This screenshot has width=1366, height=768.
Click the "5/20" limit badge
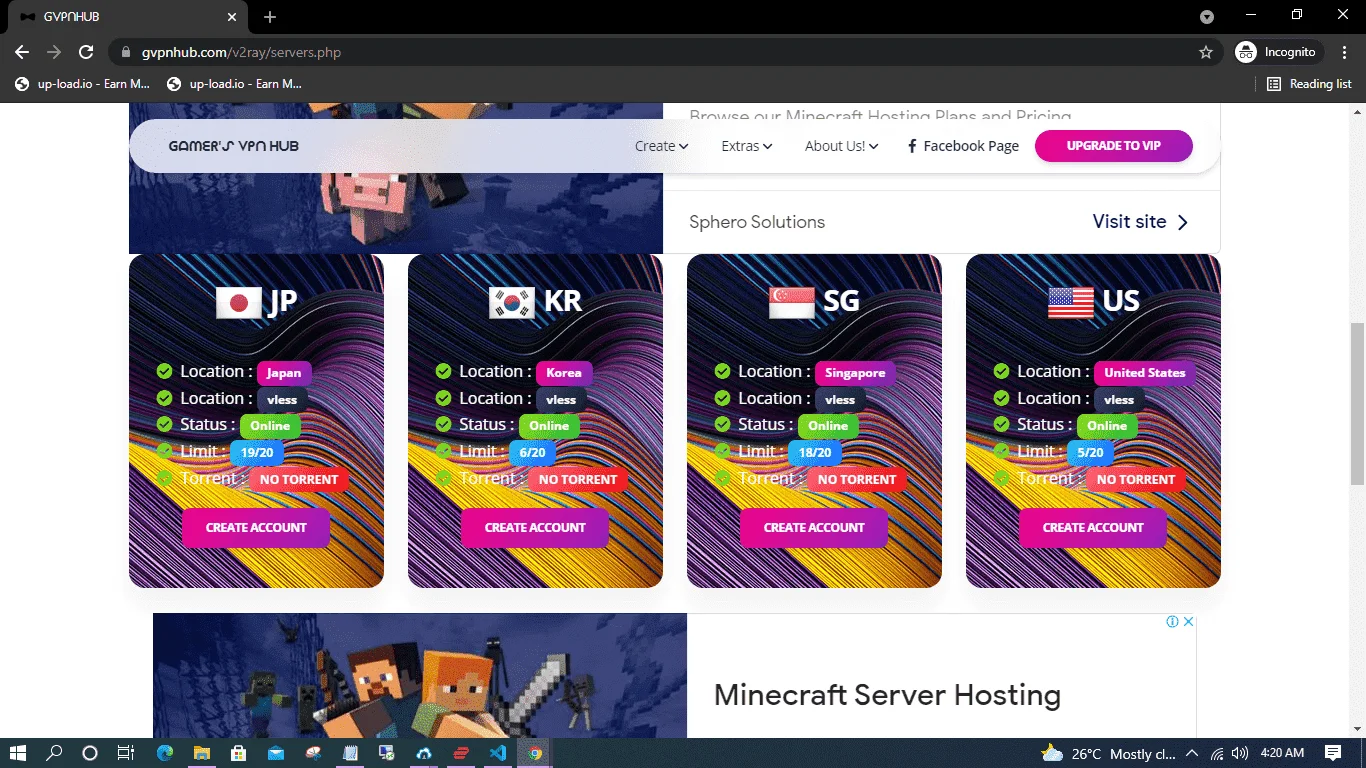click(x=1091, y=453)
